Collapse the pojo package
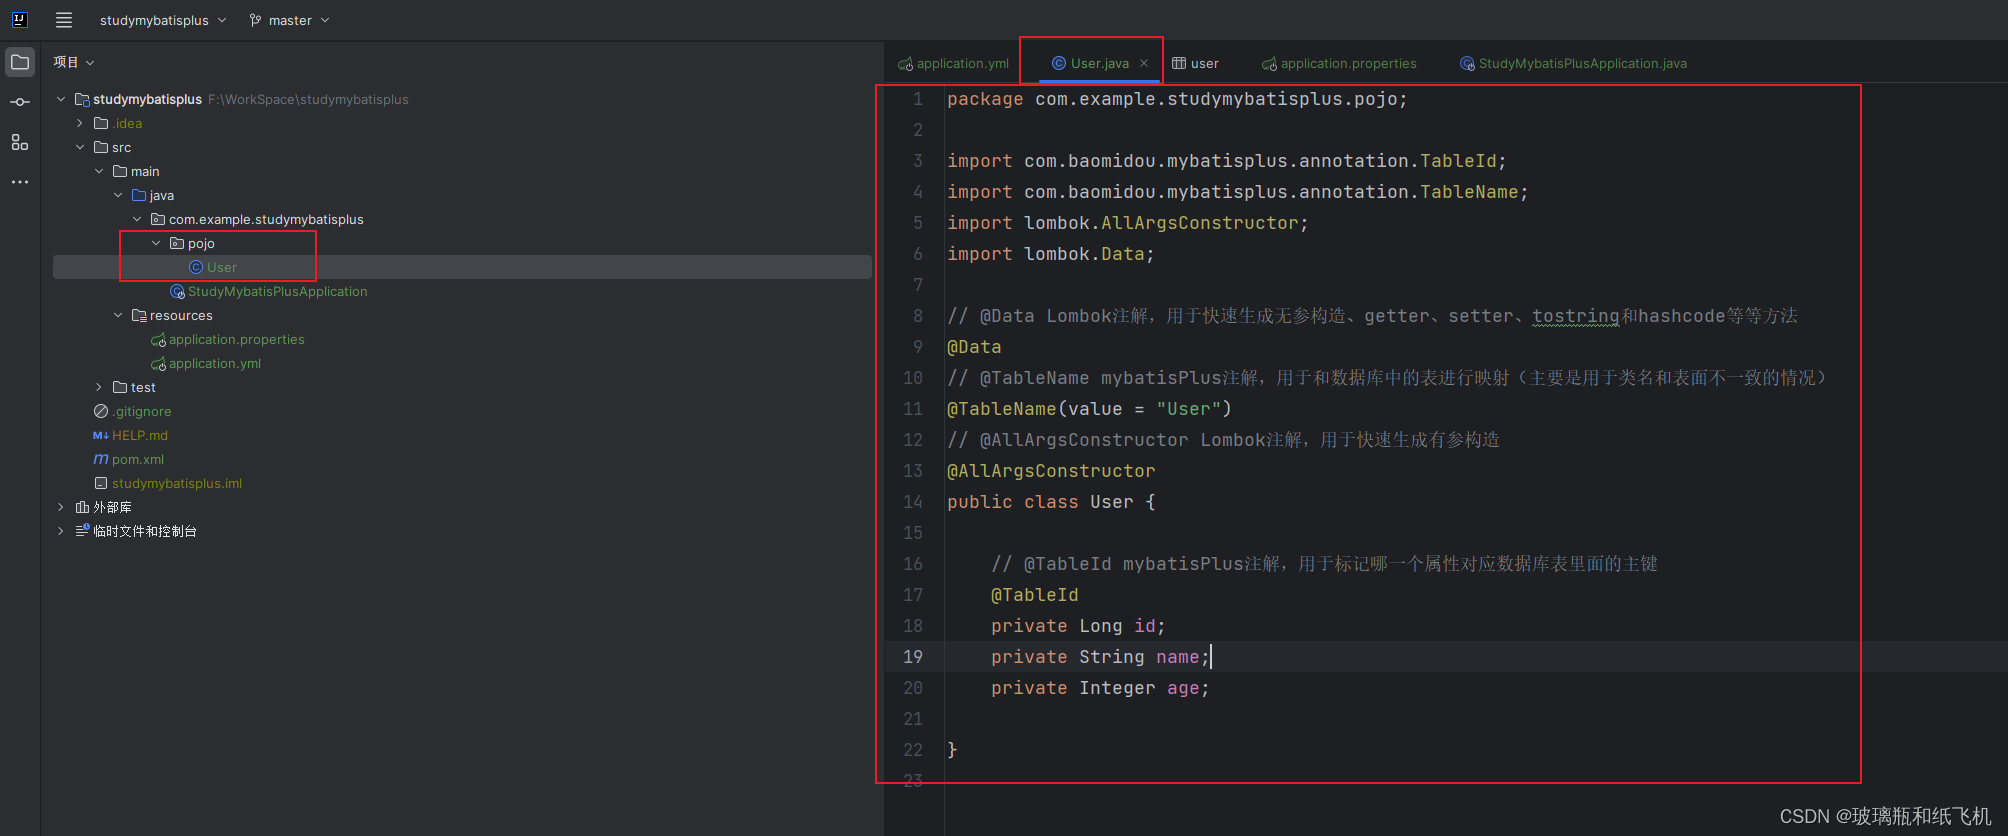Screen dimensions: 2008x836 click(x=156, y=243)
